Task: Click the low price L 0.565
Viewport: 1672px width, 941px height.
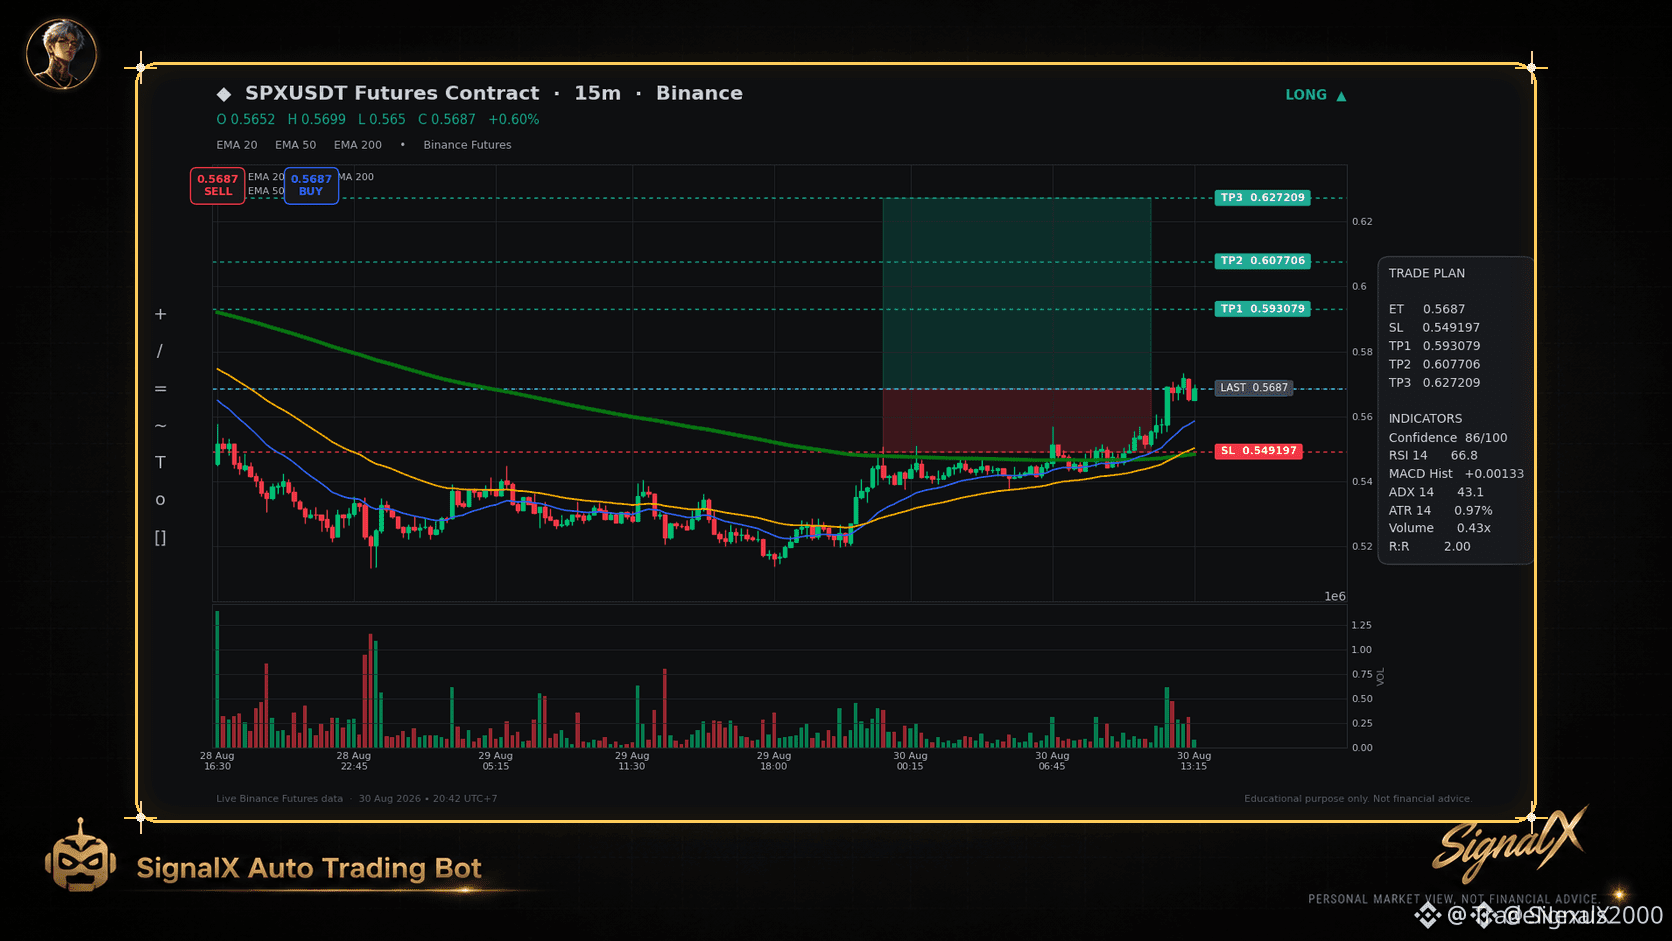Action: point(382,119)
